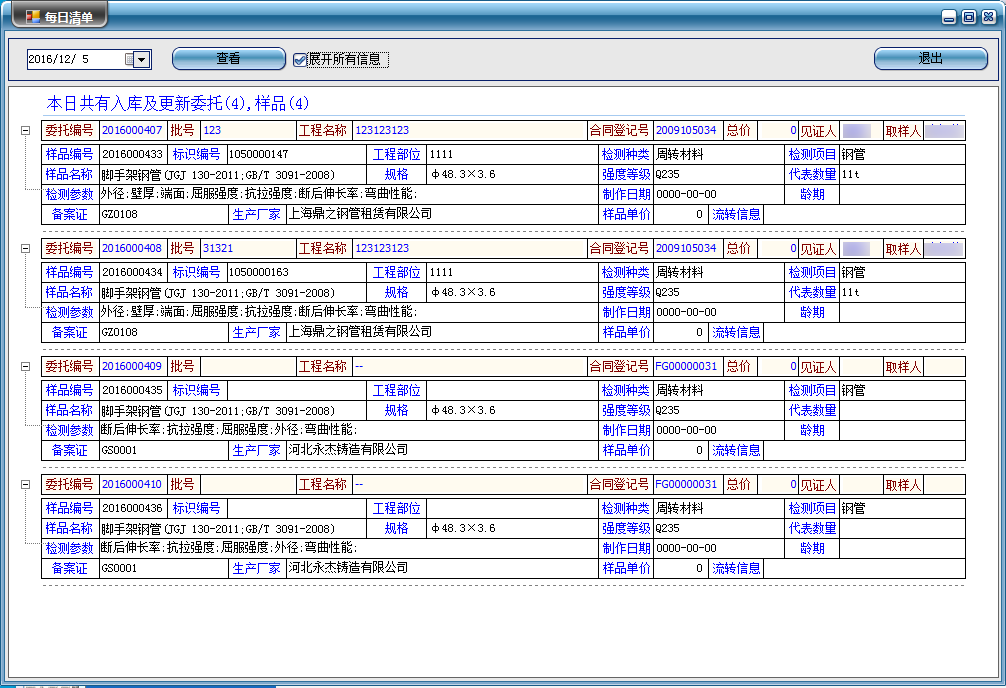This screenshot has height=688, width=1006.
Task: Minimize the 每日清单 window
Action: pyautogui.click(x=950, y=17)
